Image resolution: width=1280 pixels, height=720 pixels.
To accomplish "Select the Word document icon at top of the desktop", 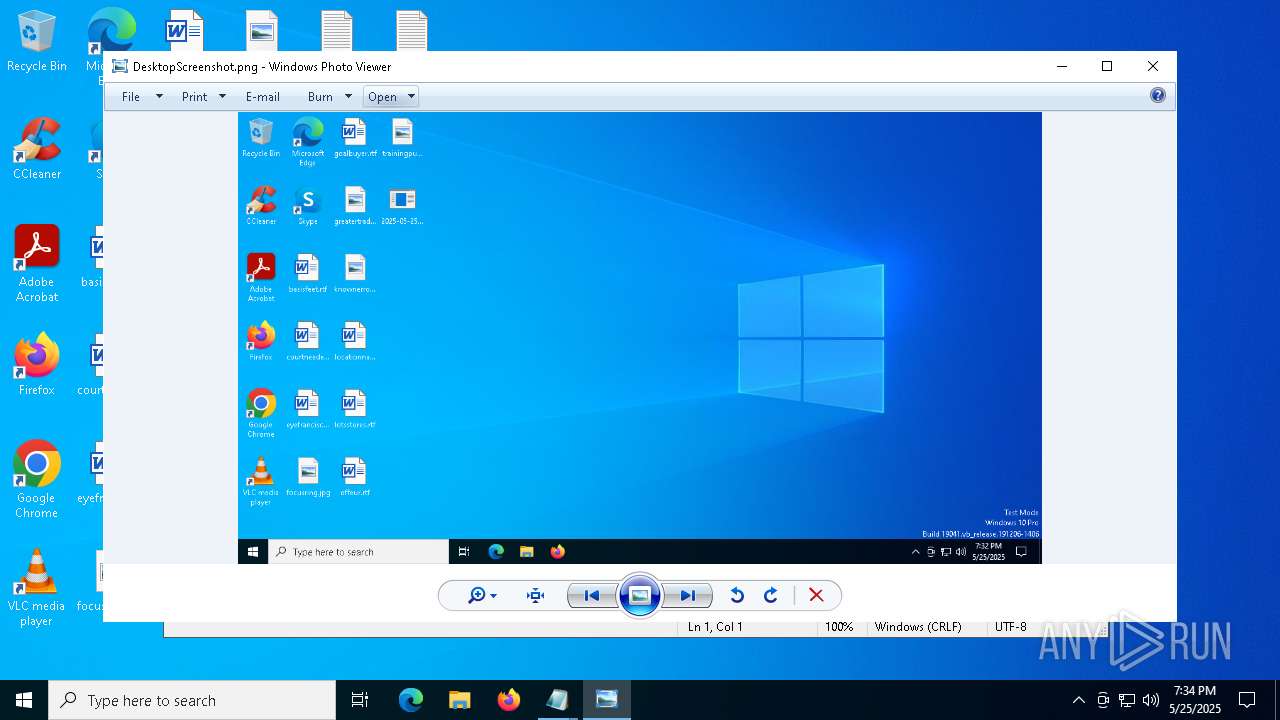I will (x=184, y=30).
